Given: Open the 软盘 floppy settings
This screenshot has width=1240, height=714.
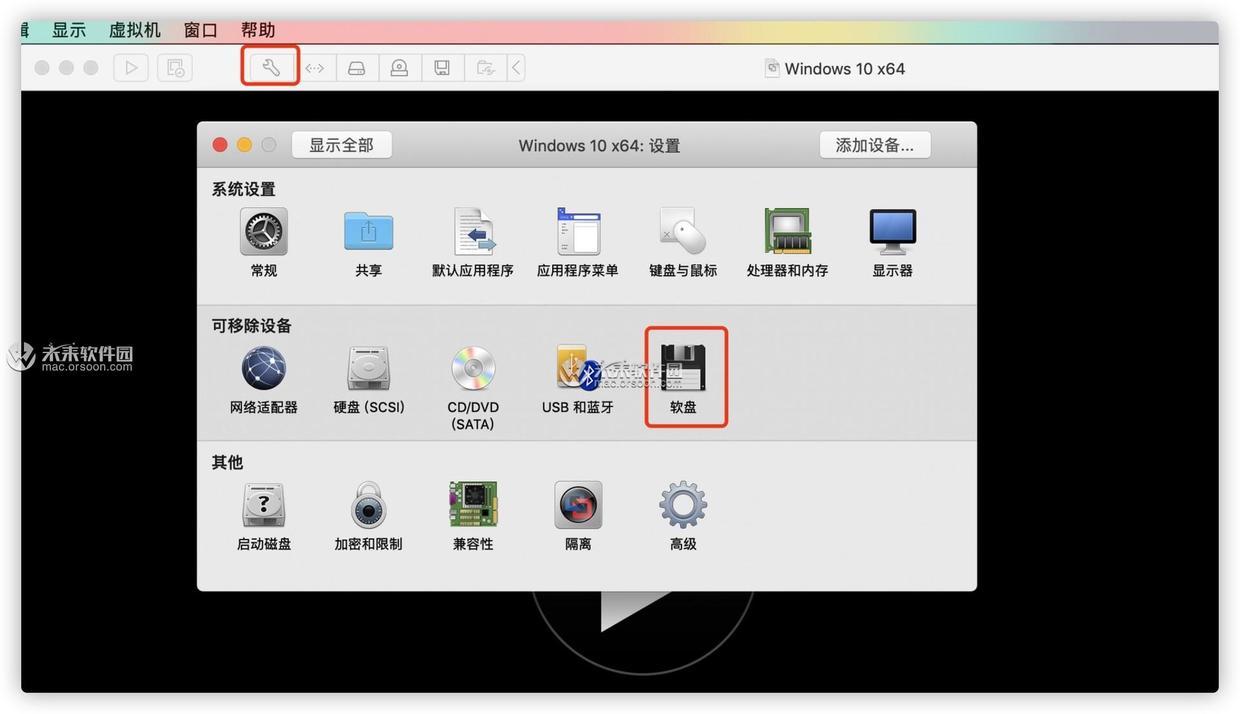Looking at the screenshot, I should pos(685,370).
